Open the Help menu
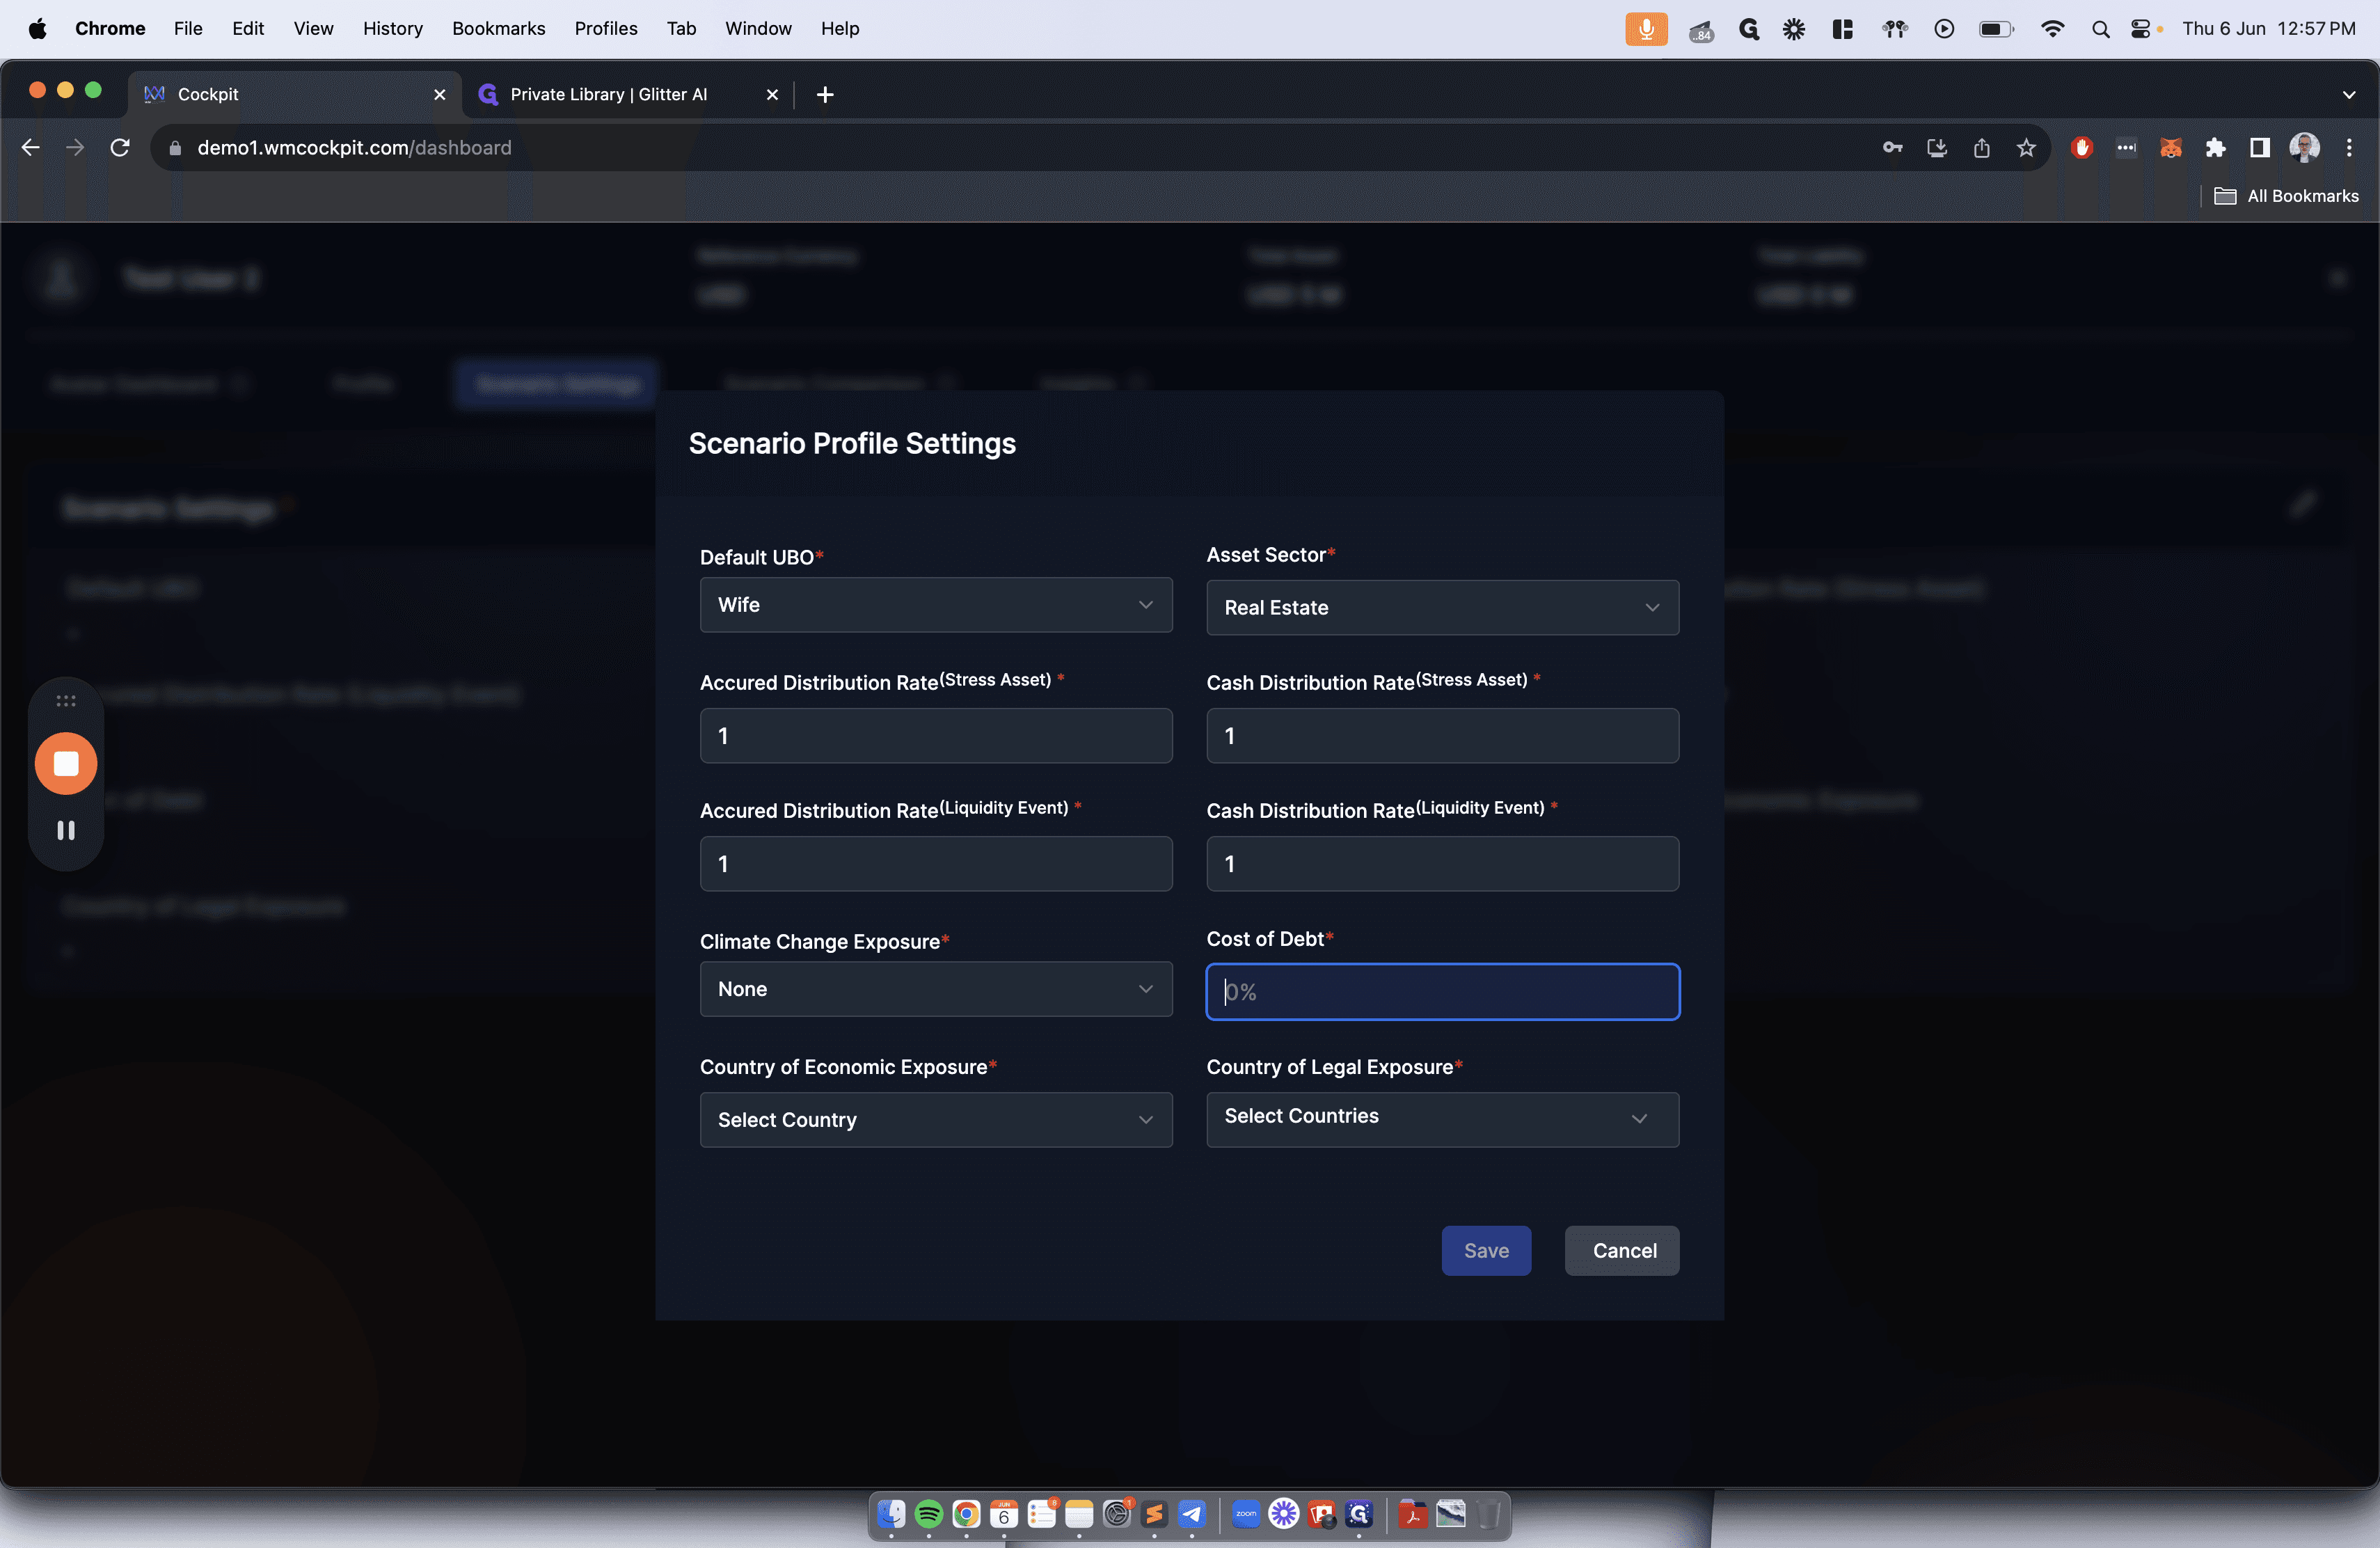Image resolution: width=2380 pixels, height=1548 pixels. point(840,29)
